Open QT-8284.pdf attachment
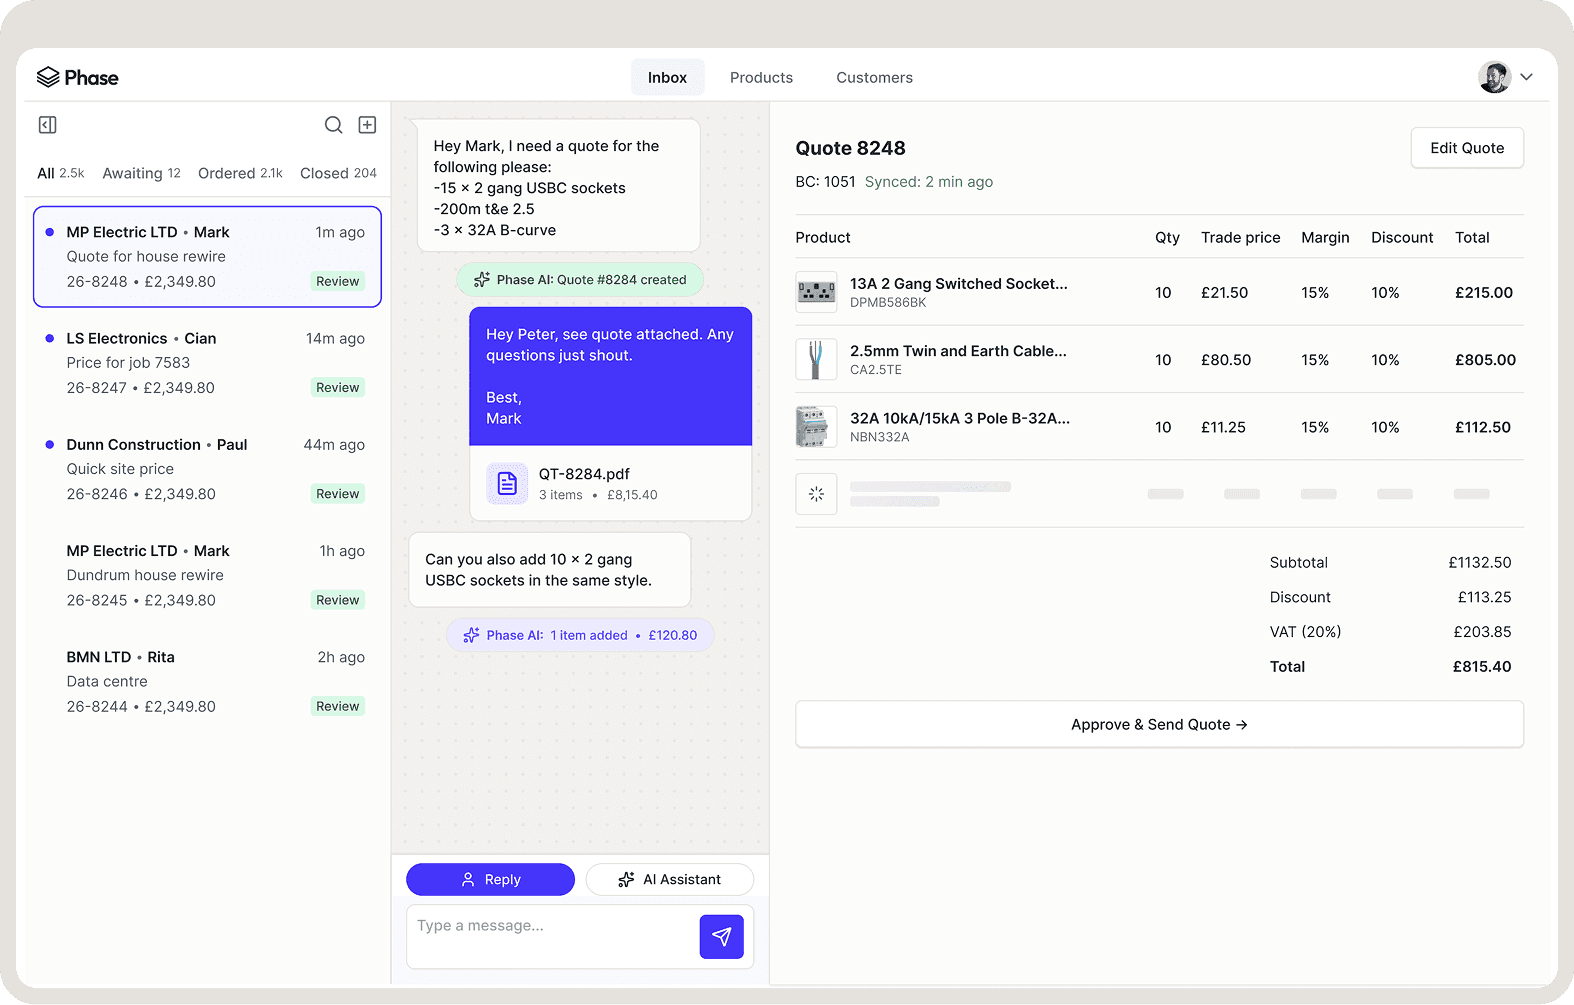The image size is (1574, 1005). tap(610, 484)
